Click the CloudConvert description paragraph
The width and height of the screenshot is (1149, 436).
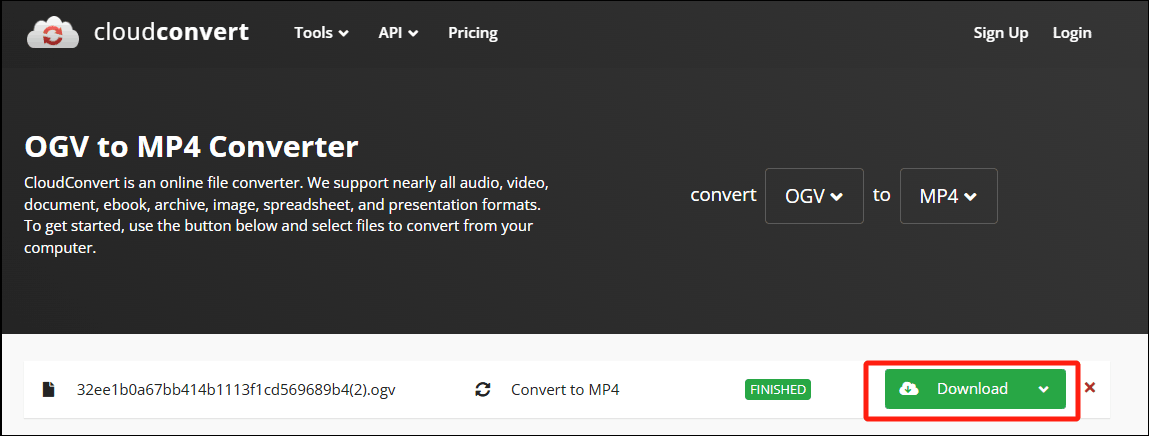pyautogui.click(x=286, y=216)
